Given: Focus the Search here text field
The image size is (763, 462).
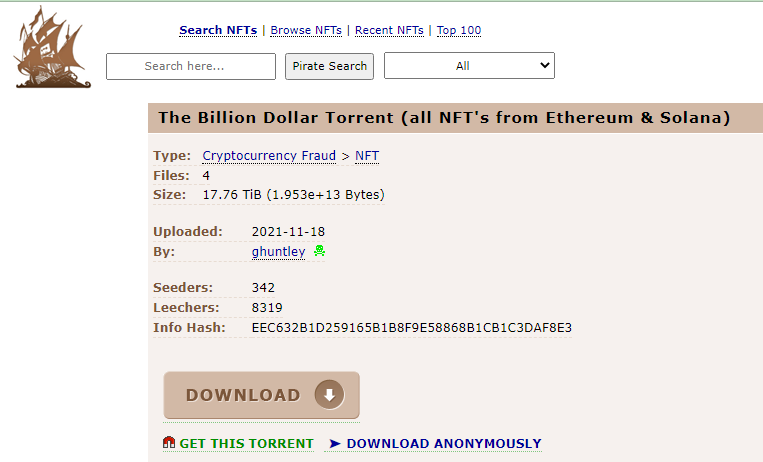Looking at the screenshot, I should coord(191,66).
